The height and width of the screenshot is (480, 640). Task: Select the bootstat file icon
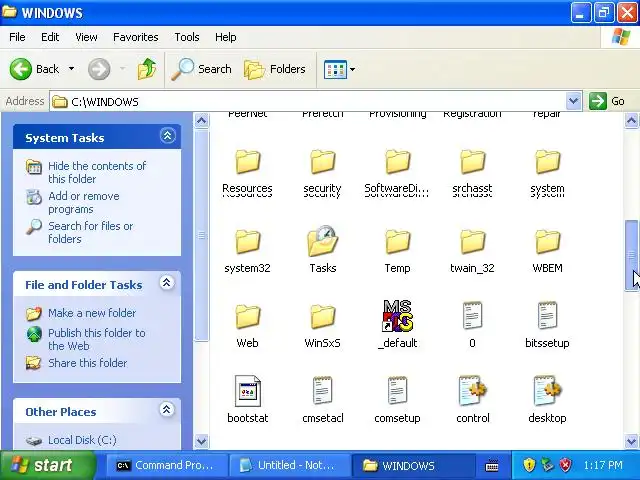coord(247,391)
